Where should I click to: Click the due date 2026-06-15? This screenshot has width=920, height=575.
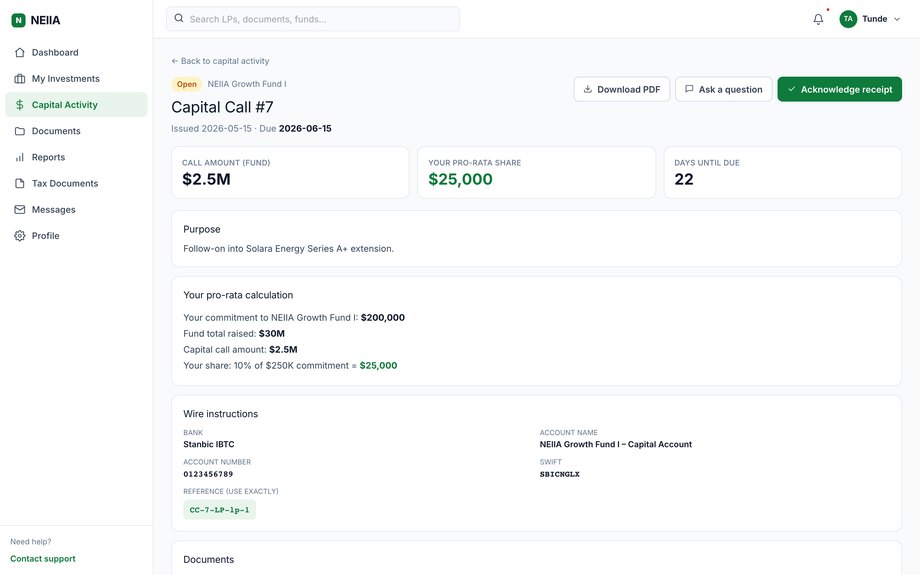(x=305, y=128)
